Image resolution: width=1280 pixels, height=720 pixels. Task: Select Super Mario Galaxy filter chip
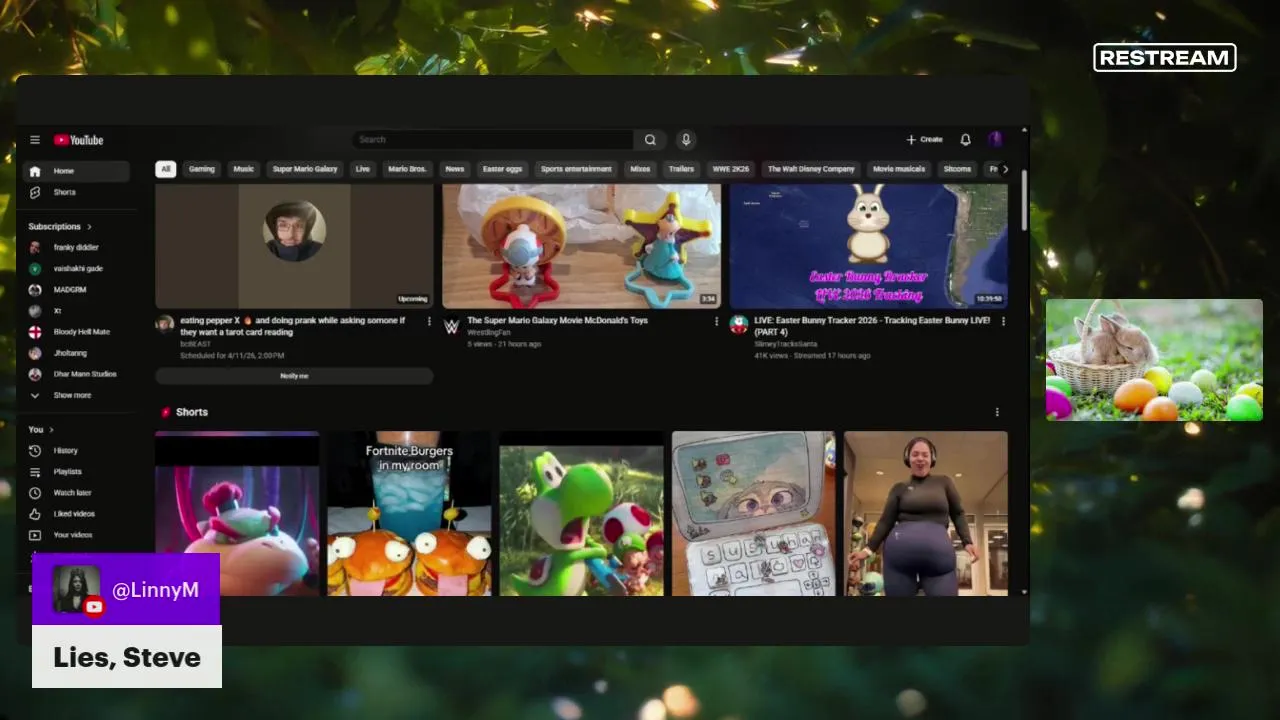(305, 169)
